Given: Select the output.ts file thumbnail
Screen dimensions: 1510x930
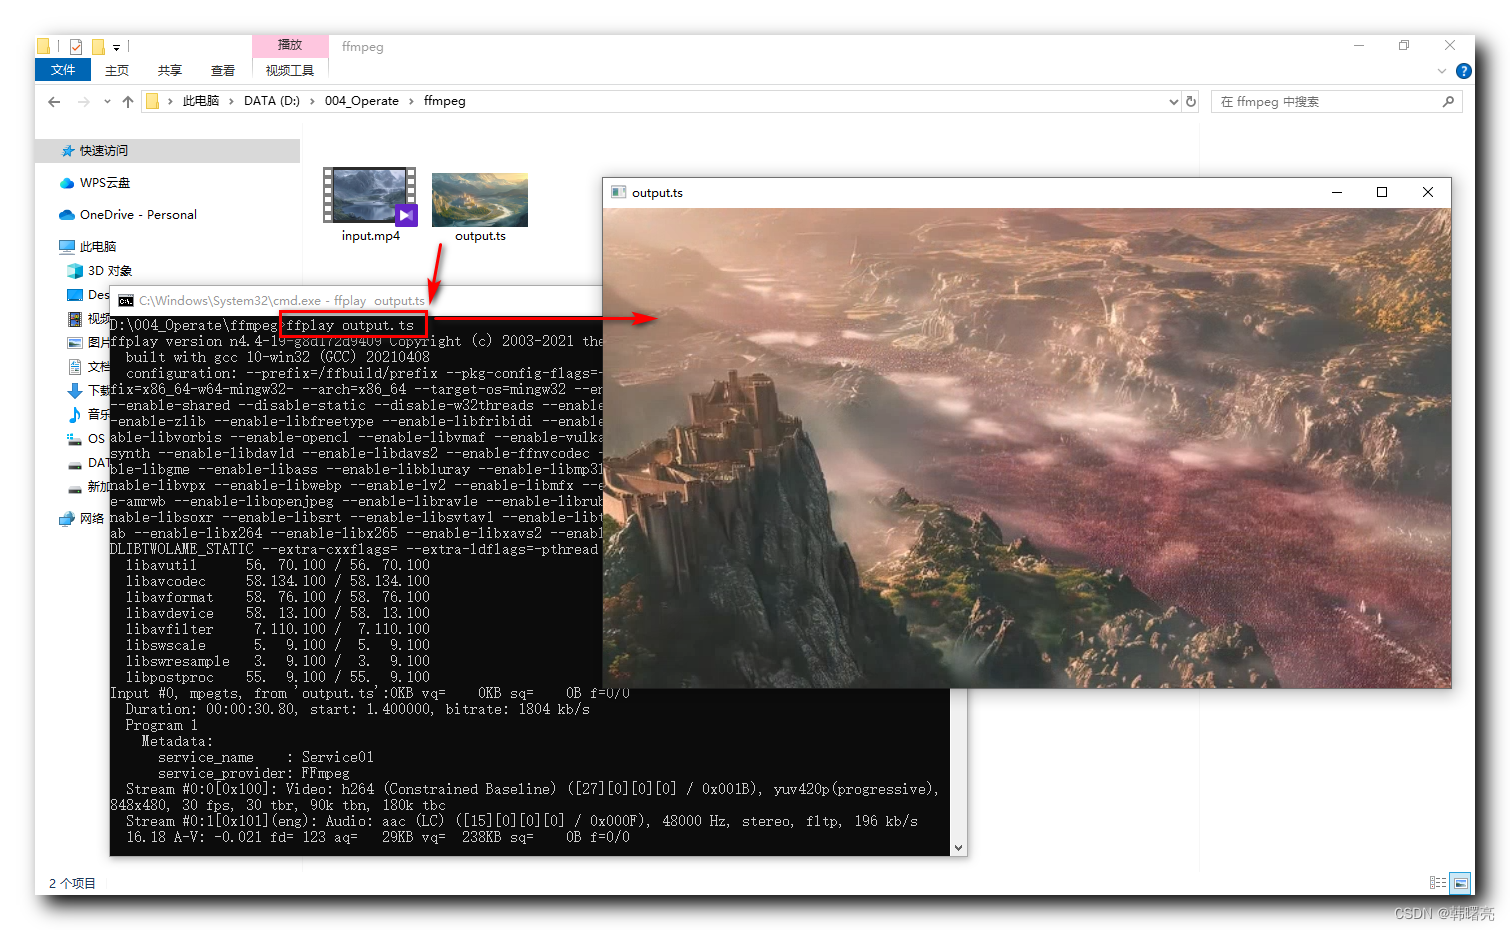Looking at the screenshot, I should 480,200.
